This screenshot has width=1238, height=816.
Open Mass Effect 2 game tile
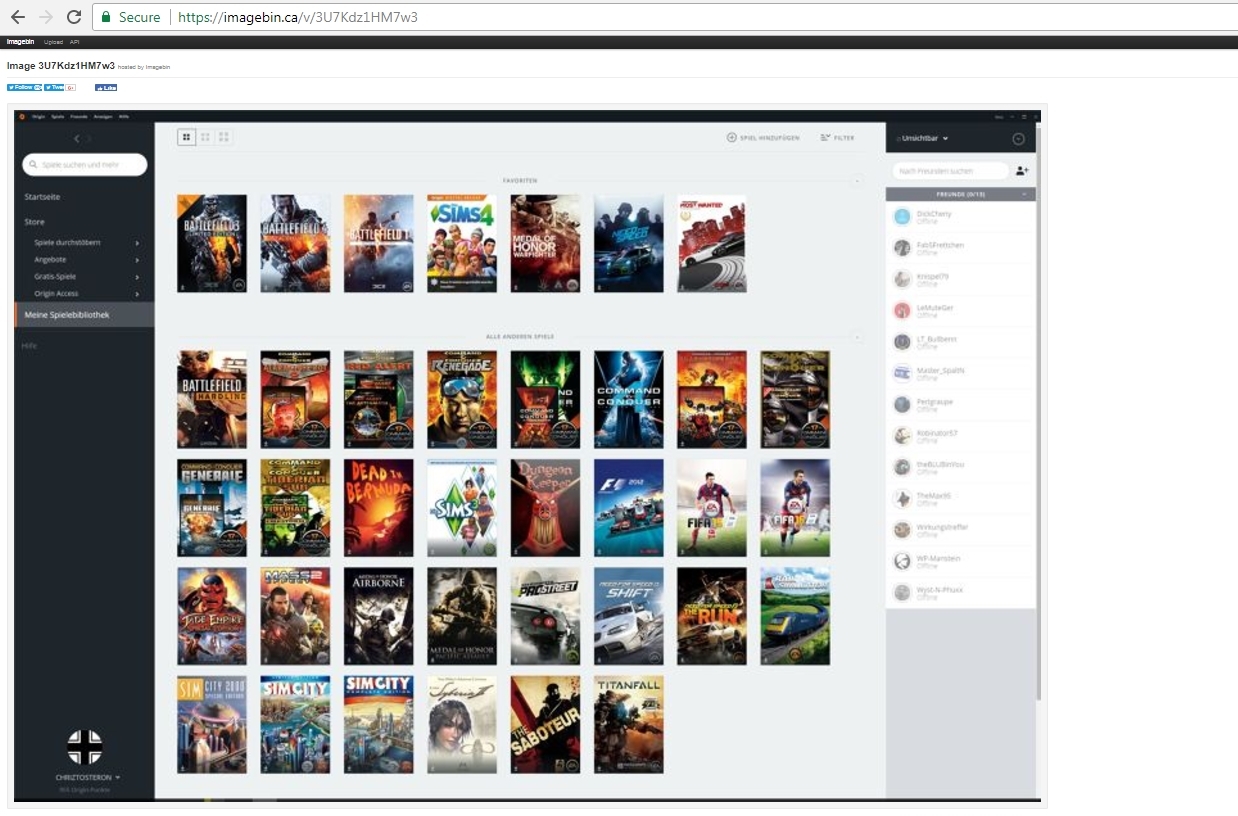coord(295,616)
